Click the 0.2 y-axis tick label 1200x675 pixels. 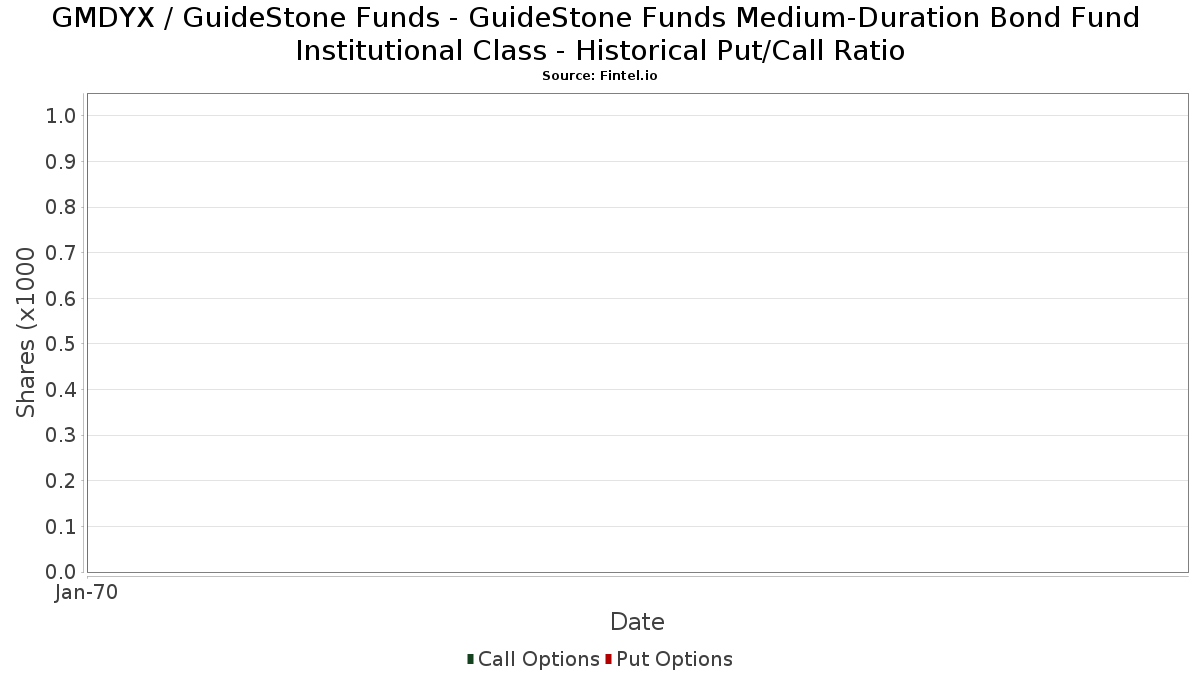61,481
